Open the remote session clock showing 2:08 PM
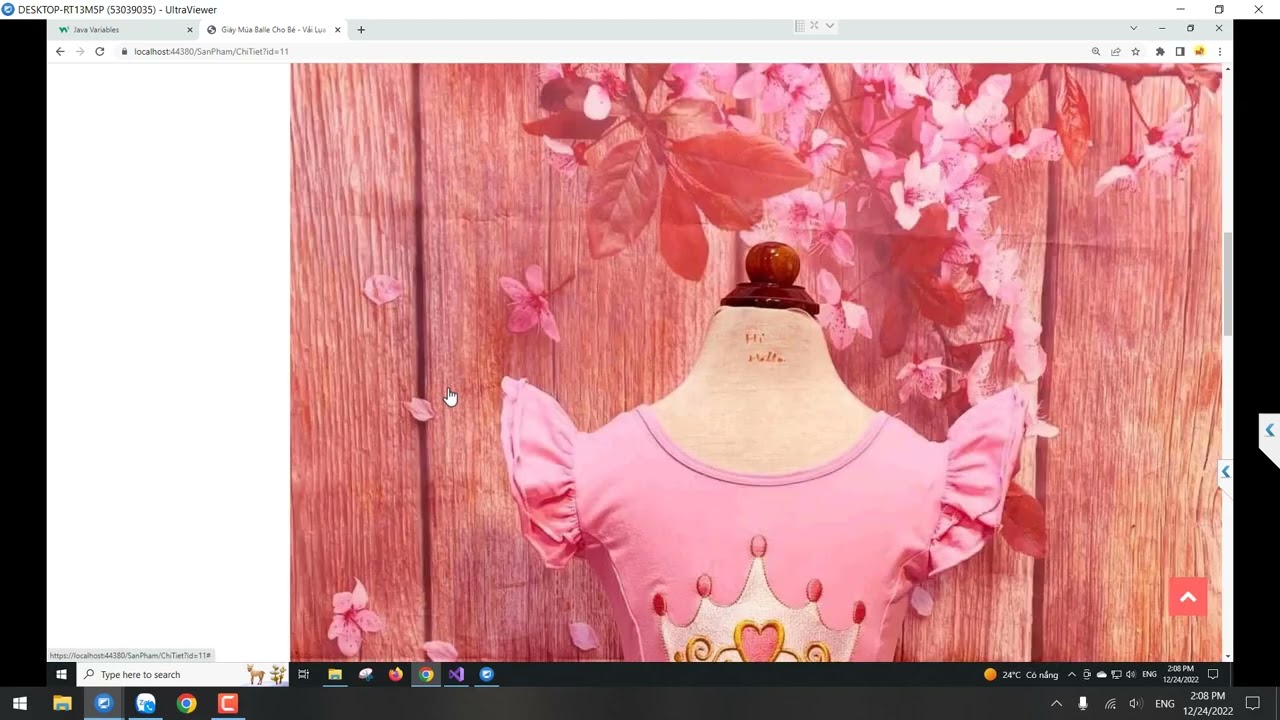 (1181, 674)
